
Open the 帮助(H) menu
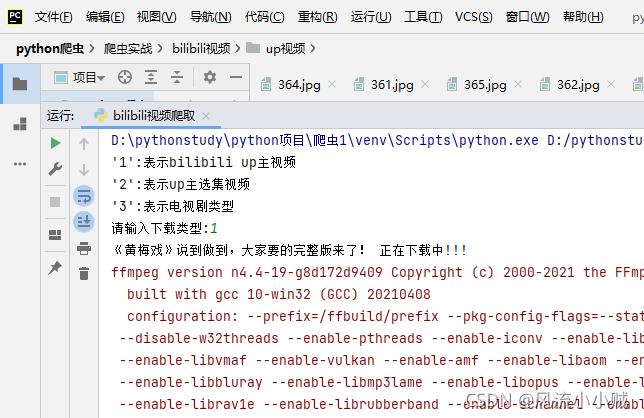(x=583, y=17)
